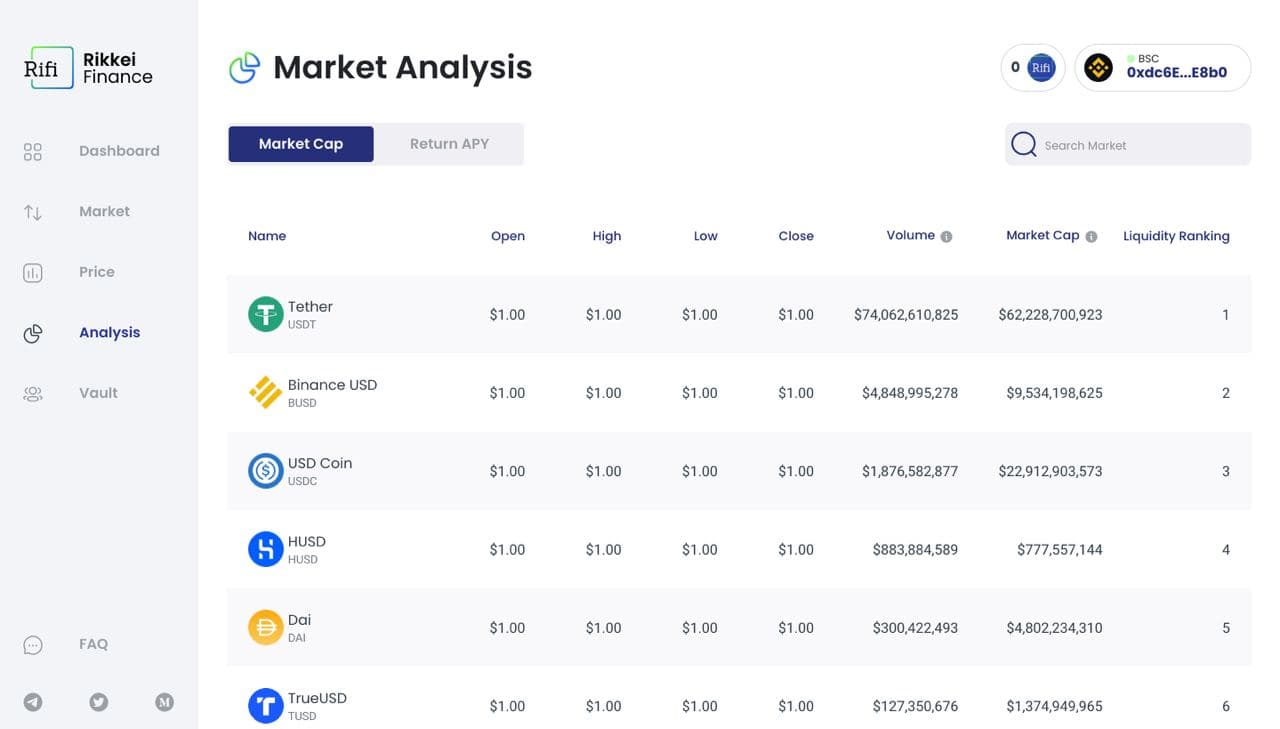Click the Tether coin icon
This screenshot has height=729, width=1280.
(266, 315)
